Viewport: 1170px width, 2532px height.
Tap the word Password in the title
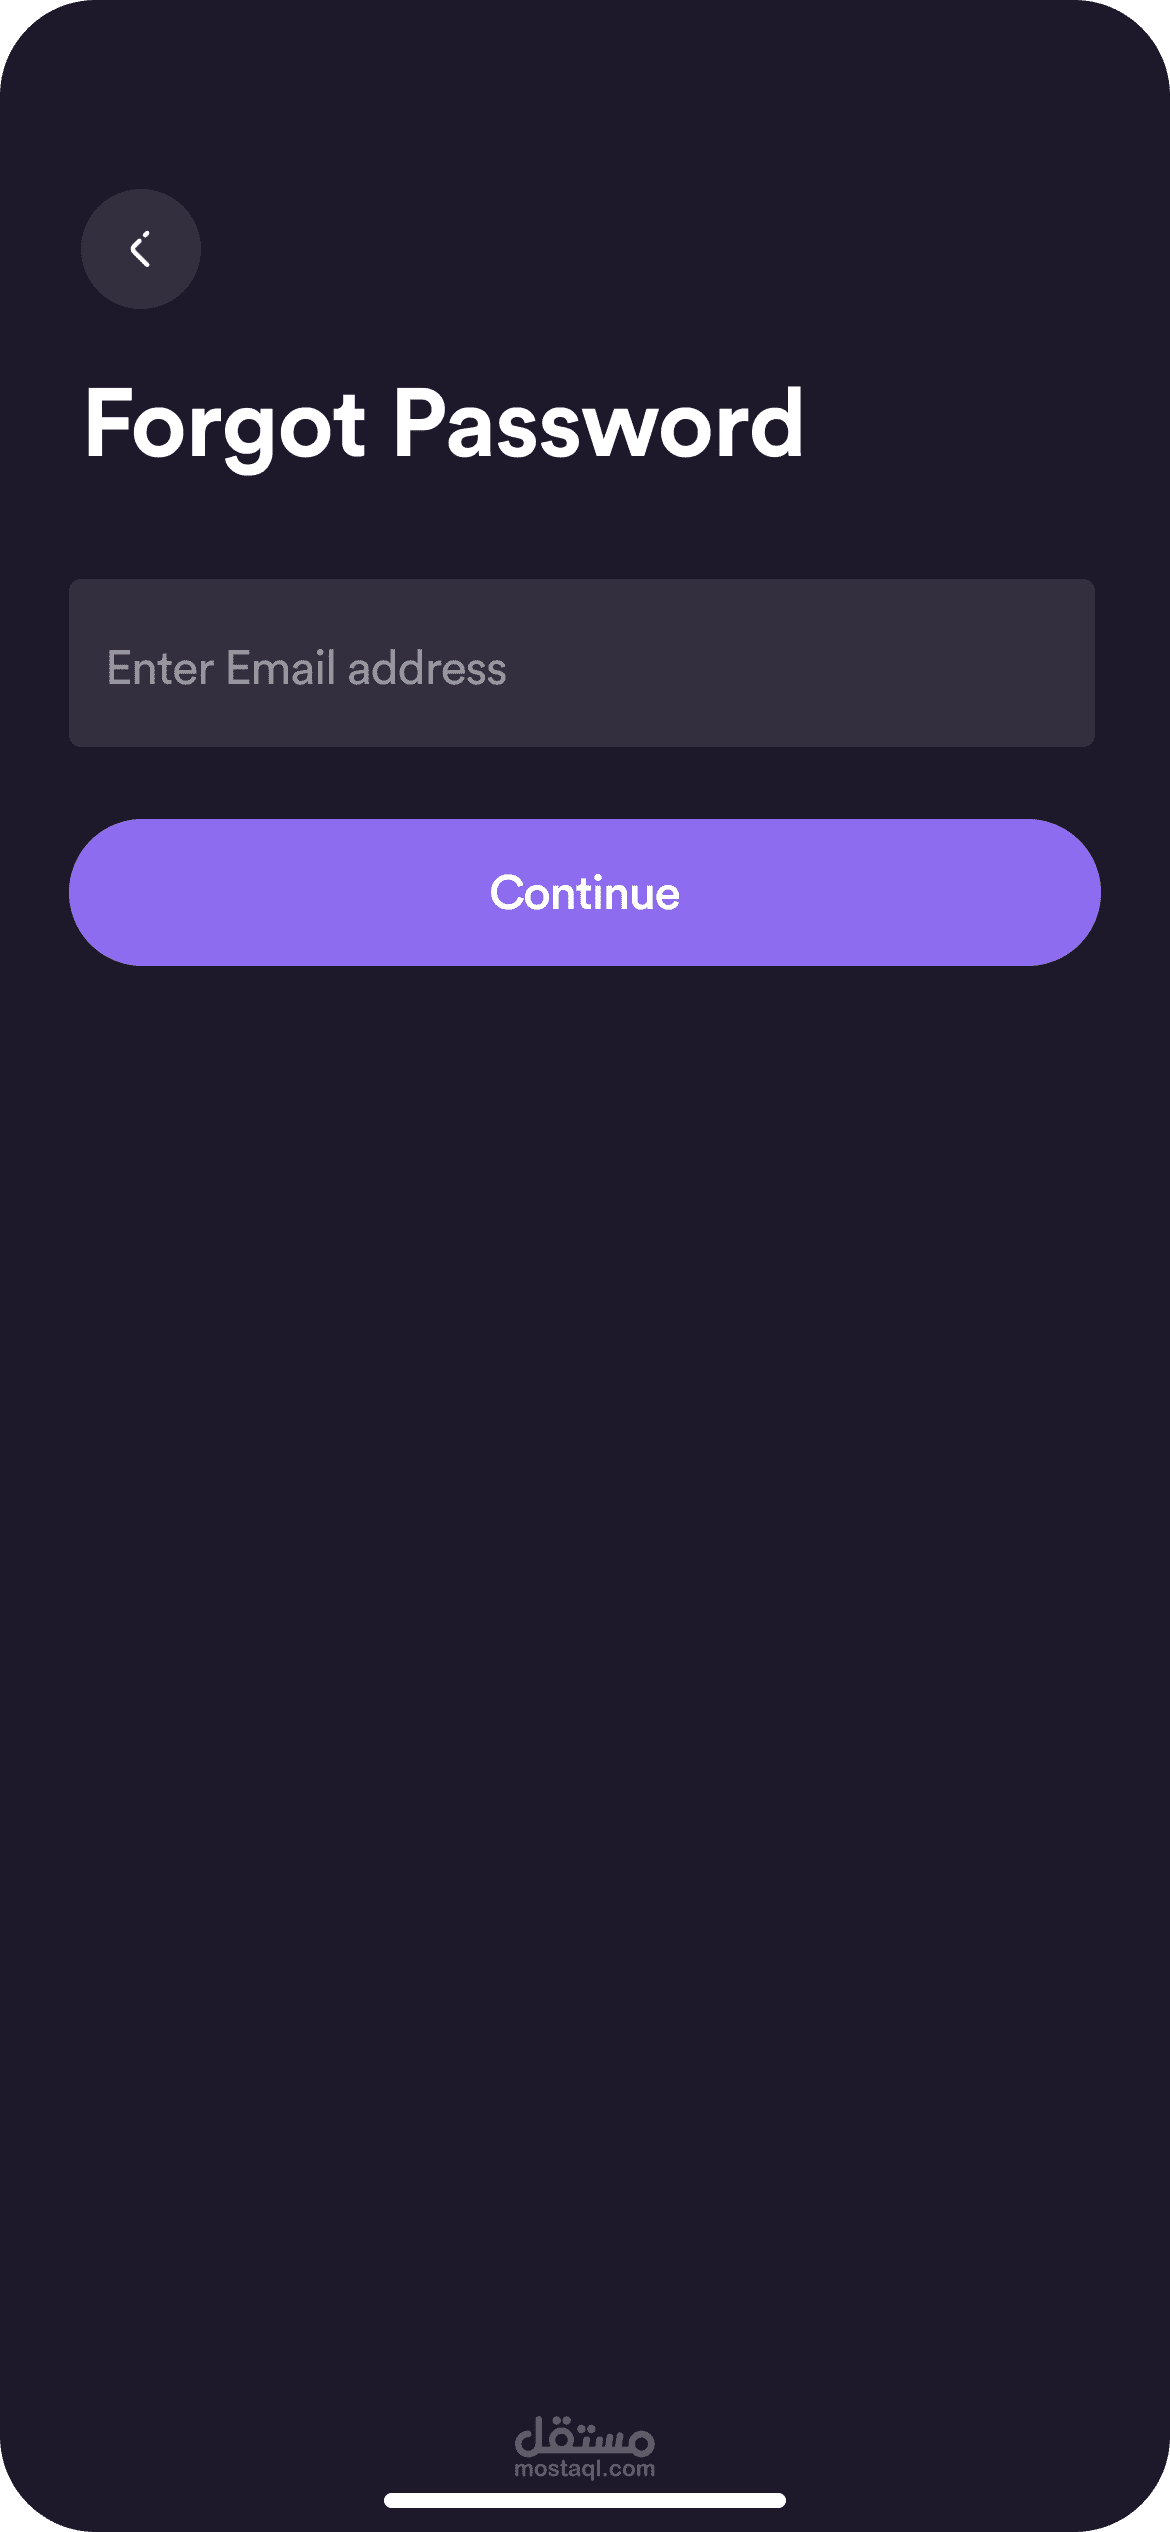click(x=597, y=424)
